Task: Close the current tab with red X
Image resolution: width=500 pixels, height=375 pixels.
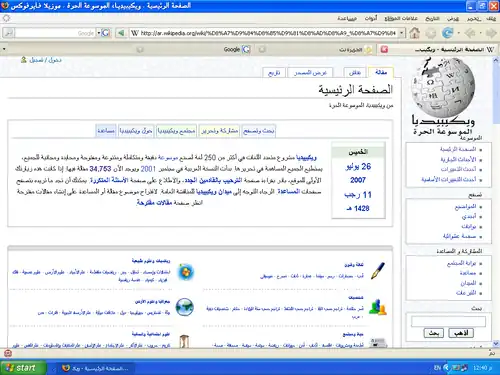Action: coord(384,49)
